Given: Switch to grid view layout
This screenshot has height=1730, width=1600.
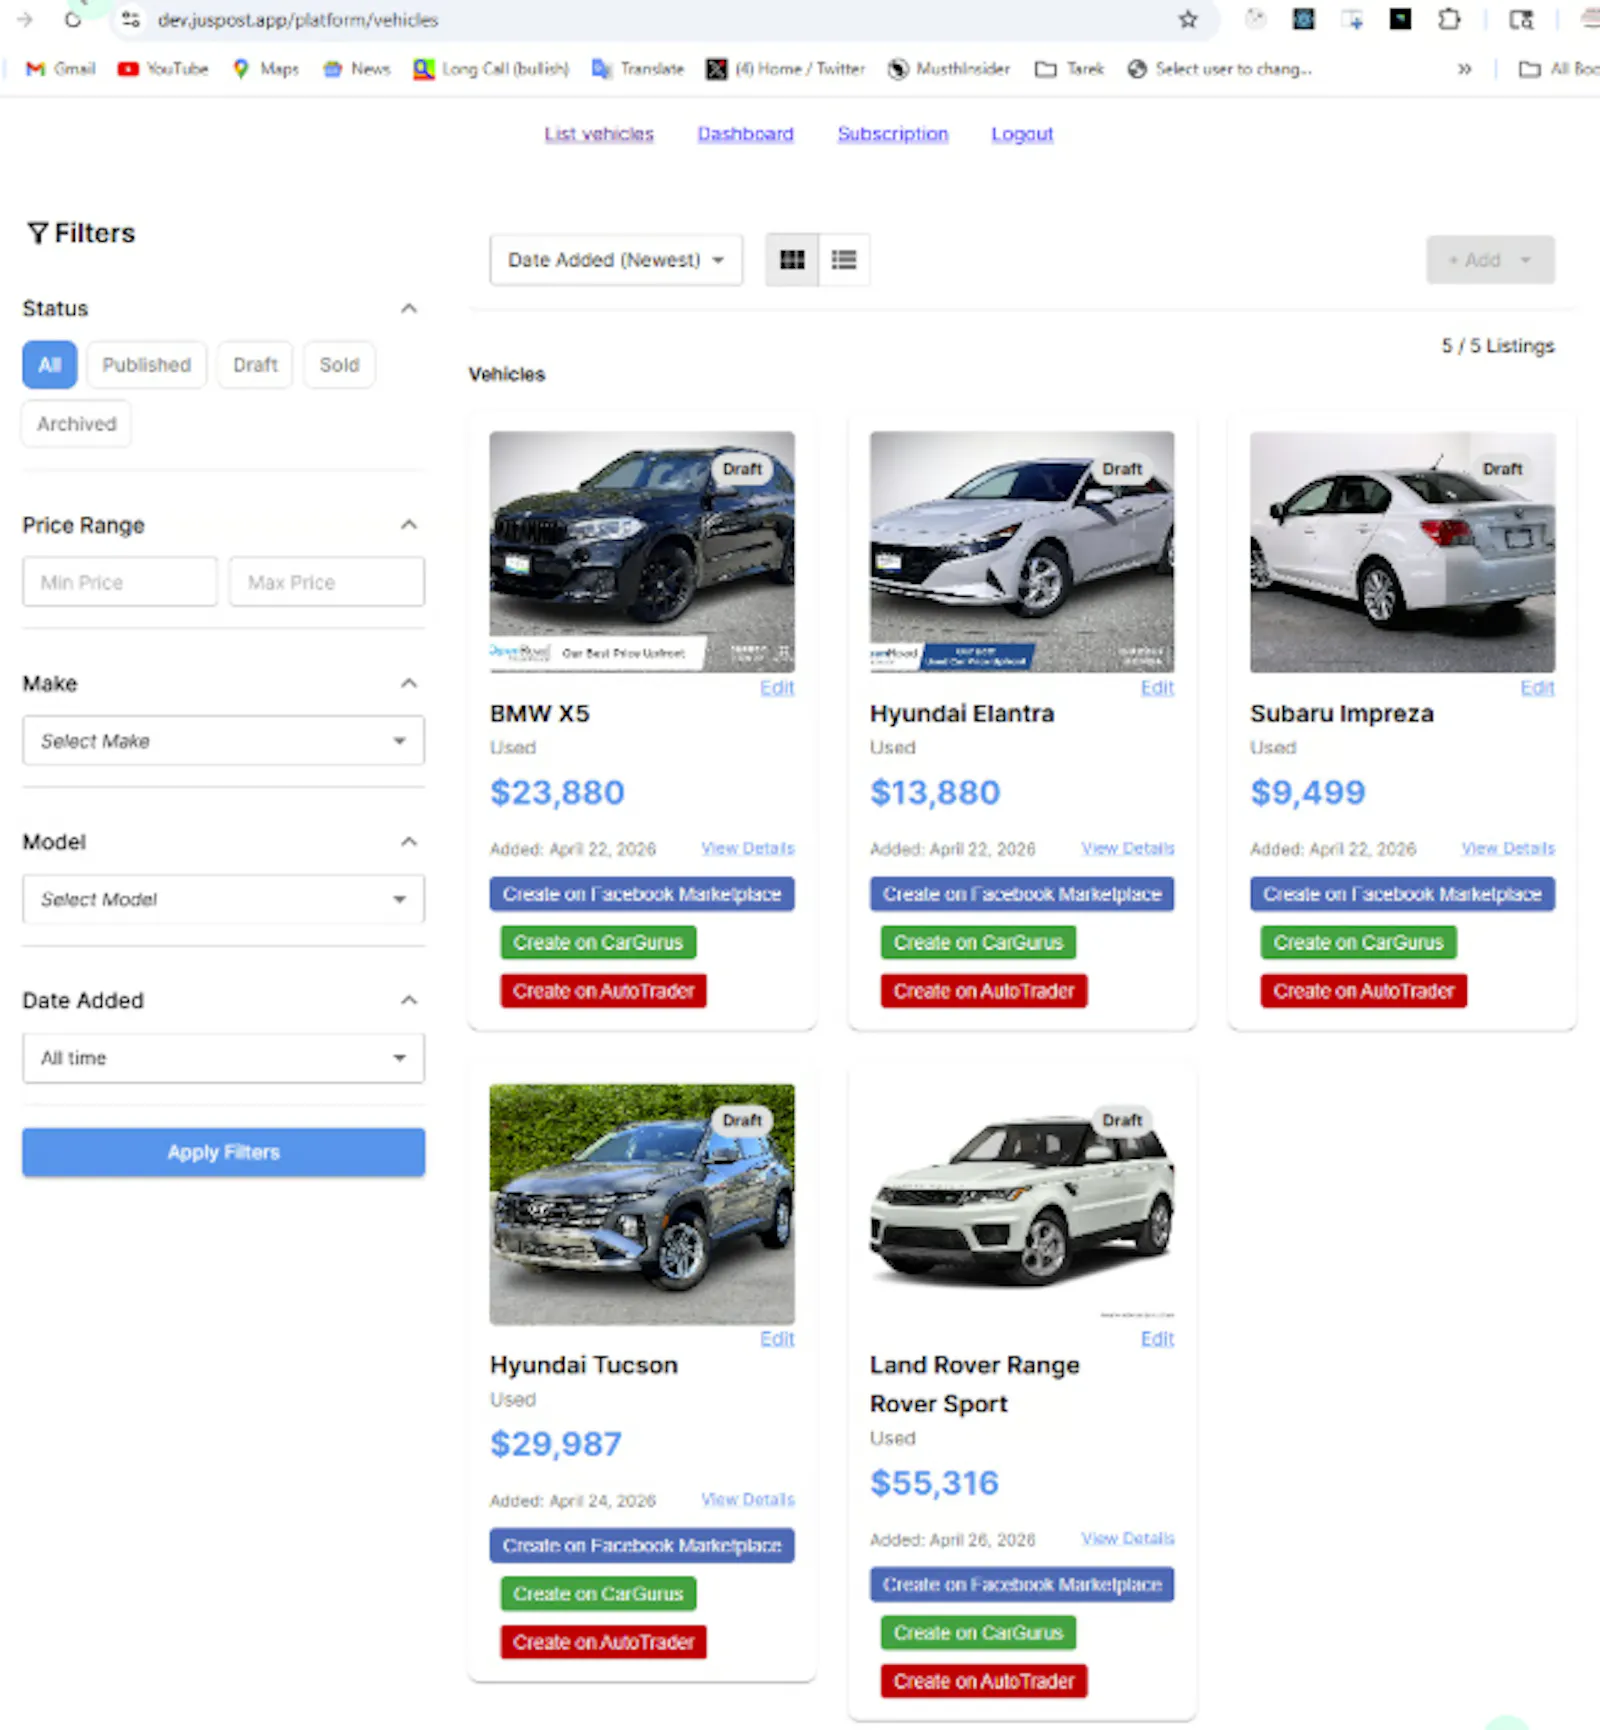Looking at the screenshot, I should coord(792,260).
